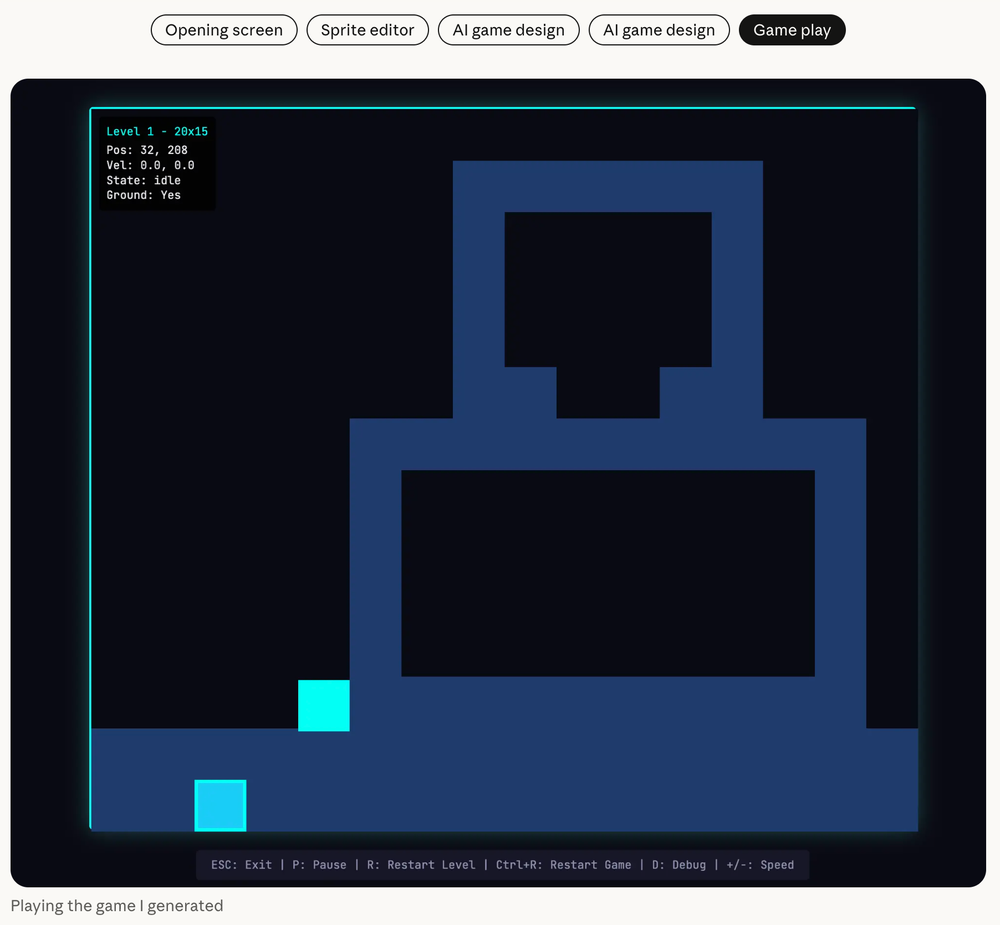Click the State: idle debug line
This screenshot has width=1000, height=925.
pos(144,181)
